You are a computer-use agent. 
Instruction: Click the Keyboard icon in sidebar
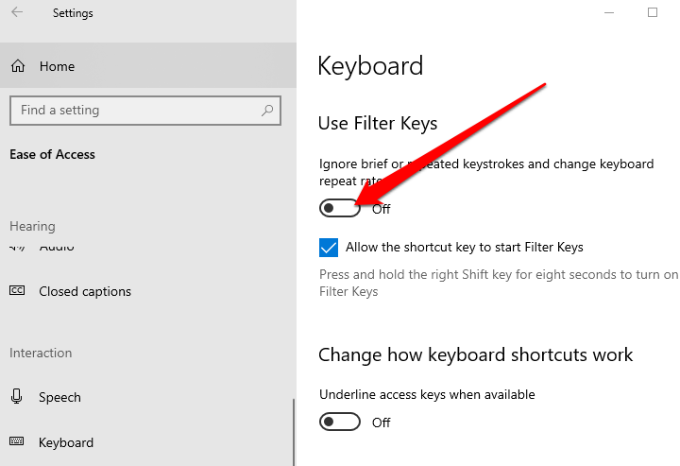point(17,442)
